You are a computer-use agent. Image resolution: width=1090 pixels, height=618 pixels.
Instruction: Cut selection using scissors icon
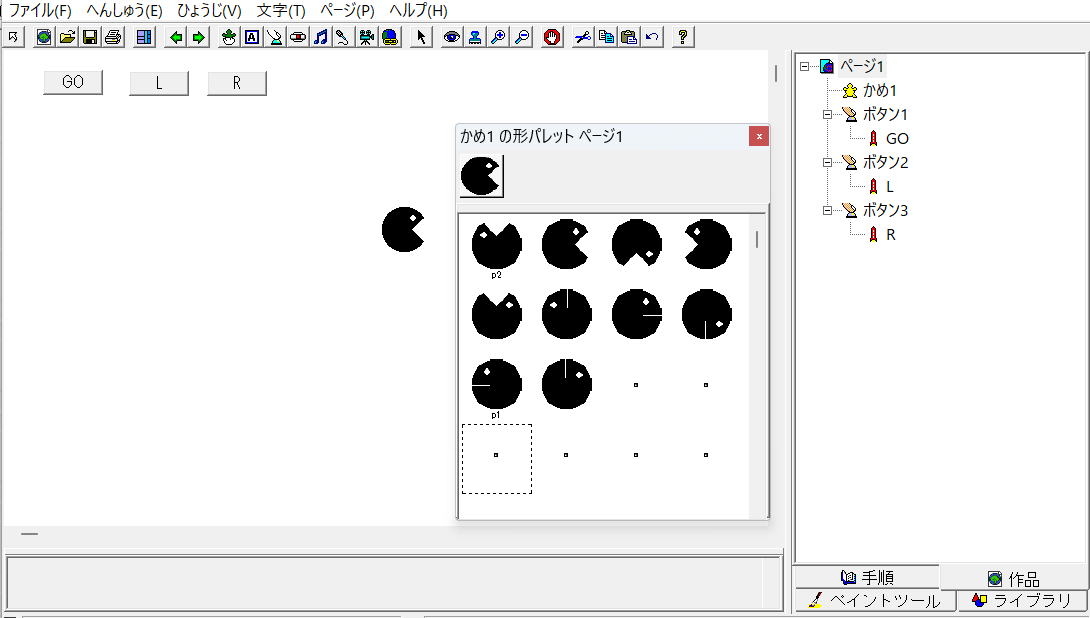point(583,37)
